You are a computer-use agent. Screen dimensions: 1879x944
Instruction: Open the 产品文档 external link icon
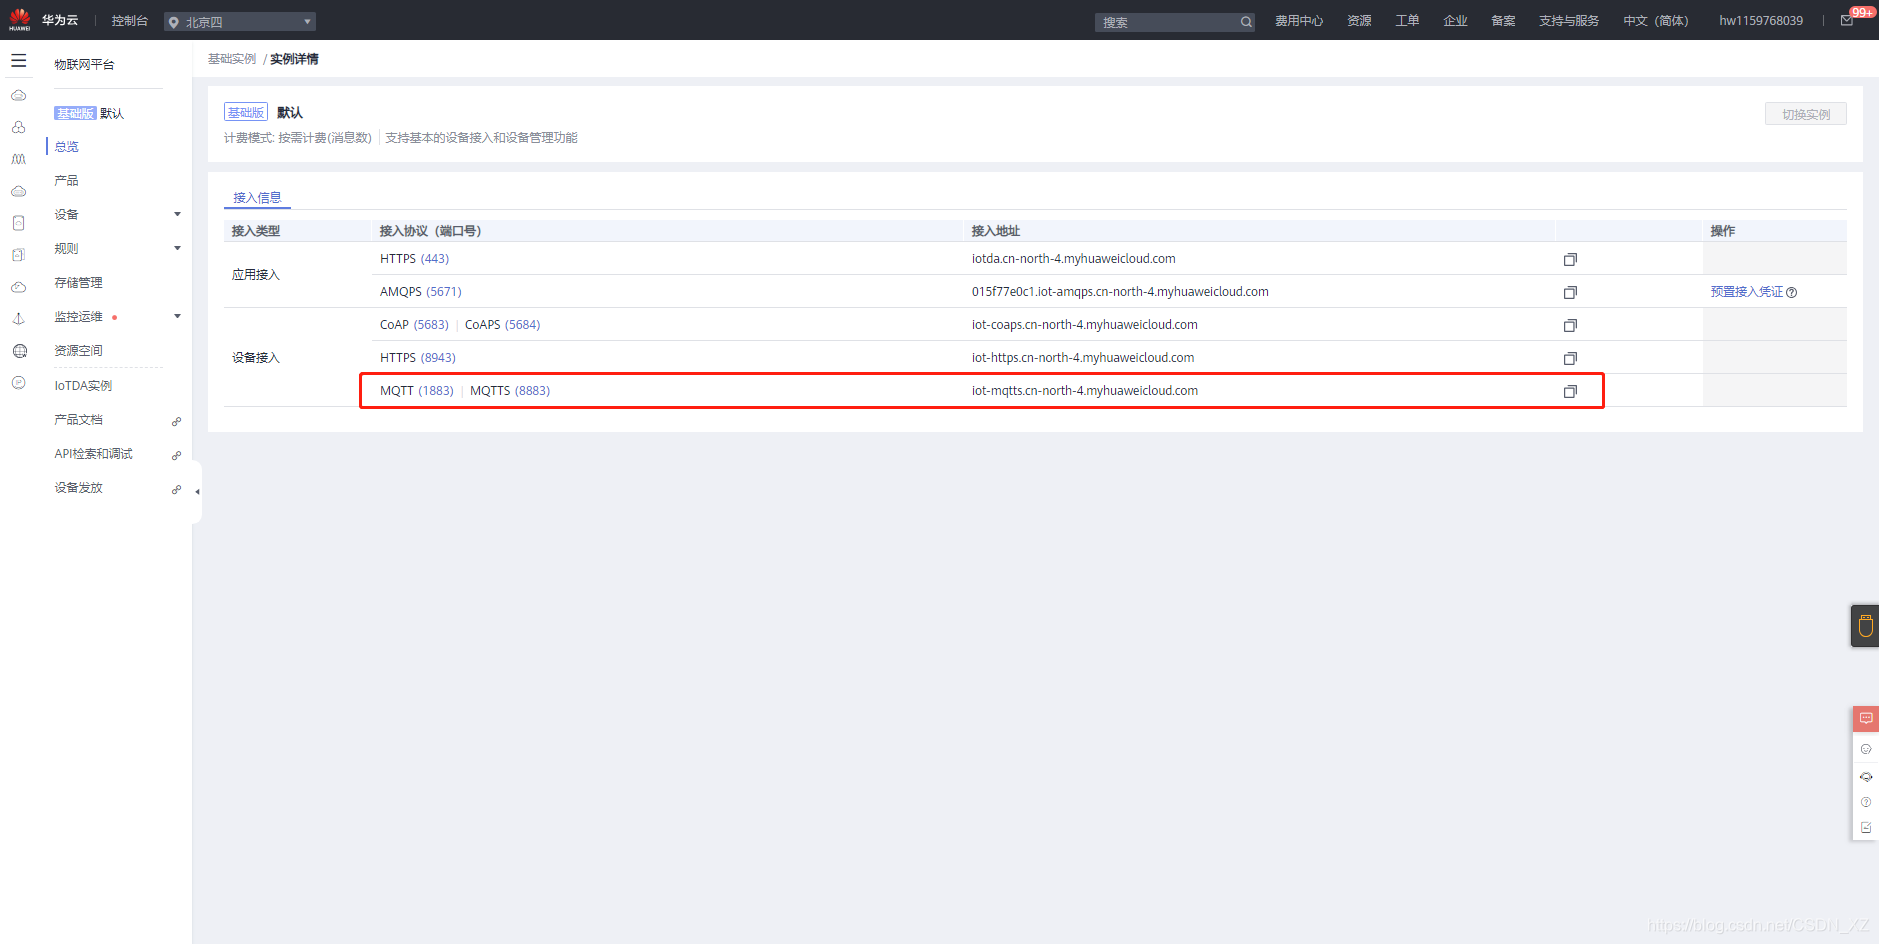pyautogui.click(x=176, y=421)
